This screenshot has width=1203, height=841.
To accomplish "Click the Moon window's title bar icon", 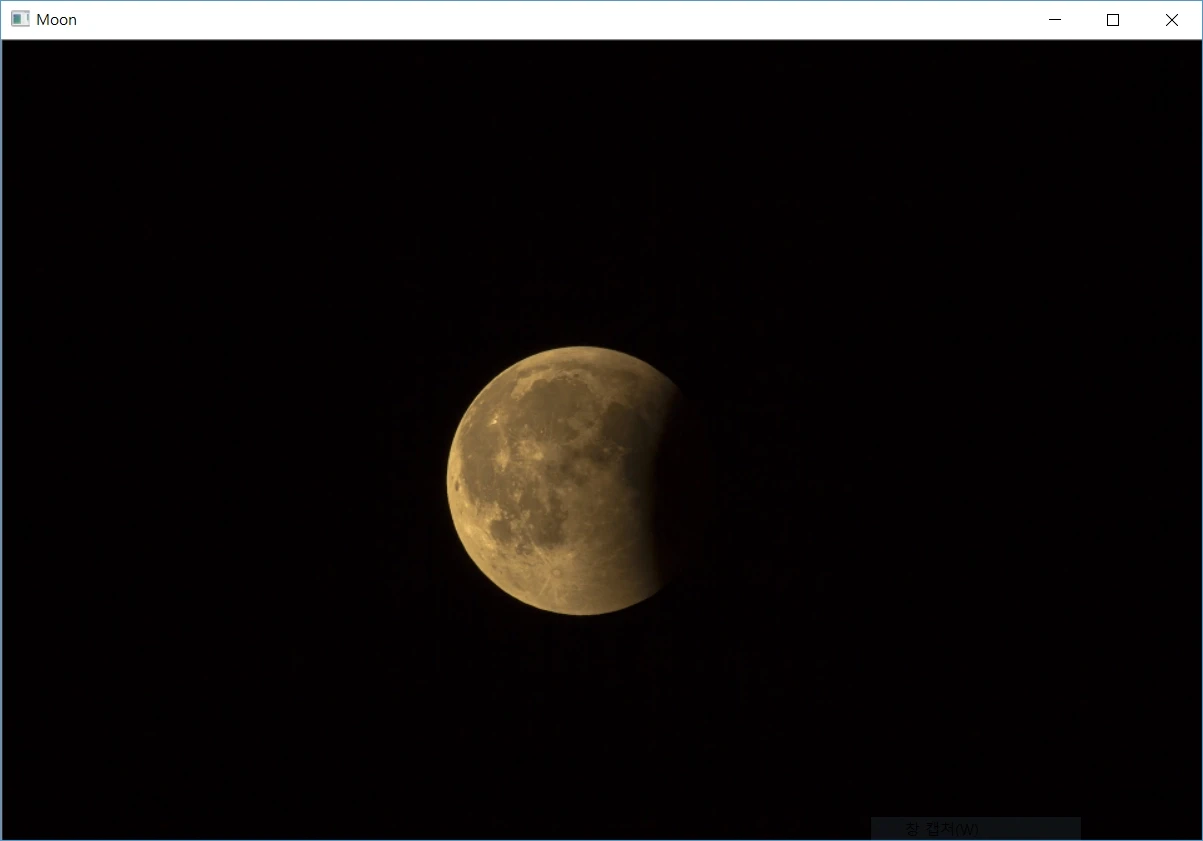I will 20,19.
